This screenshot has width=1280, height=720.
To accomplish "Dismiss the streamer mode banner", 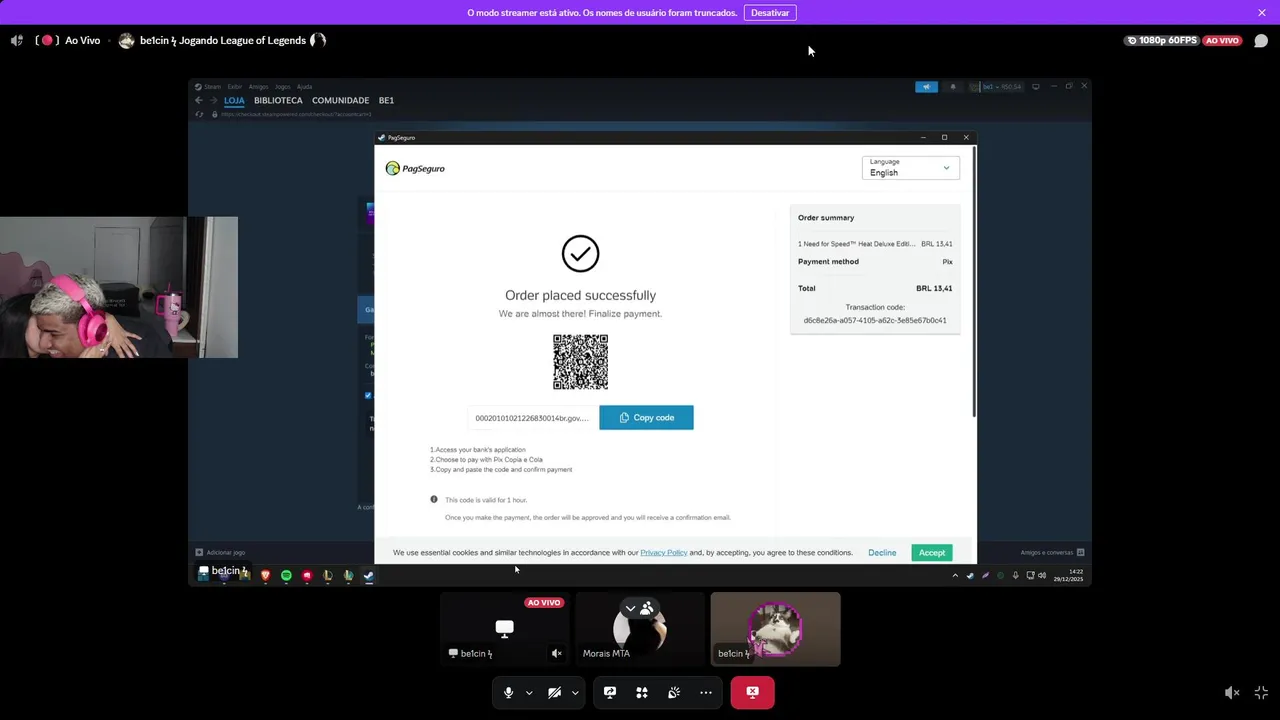I will [x=1262, y=13].
